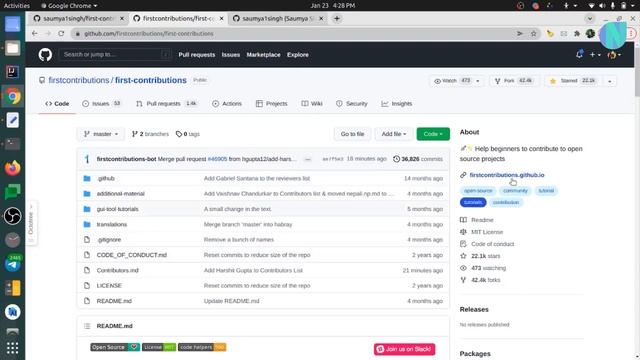This screenshot has height=360, width=640.
Task: Open the .gitignore file
Action: pos(109,240)
